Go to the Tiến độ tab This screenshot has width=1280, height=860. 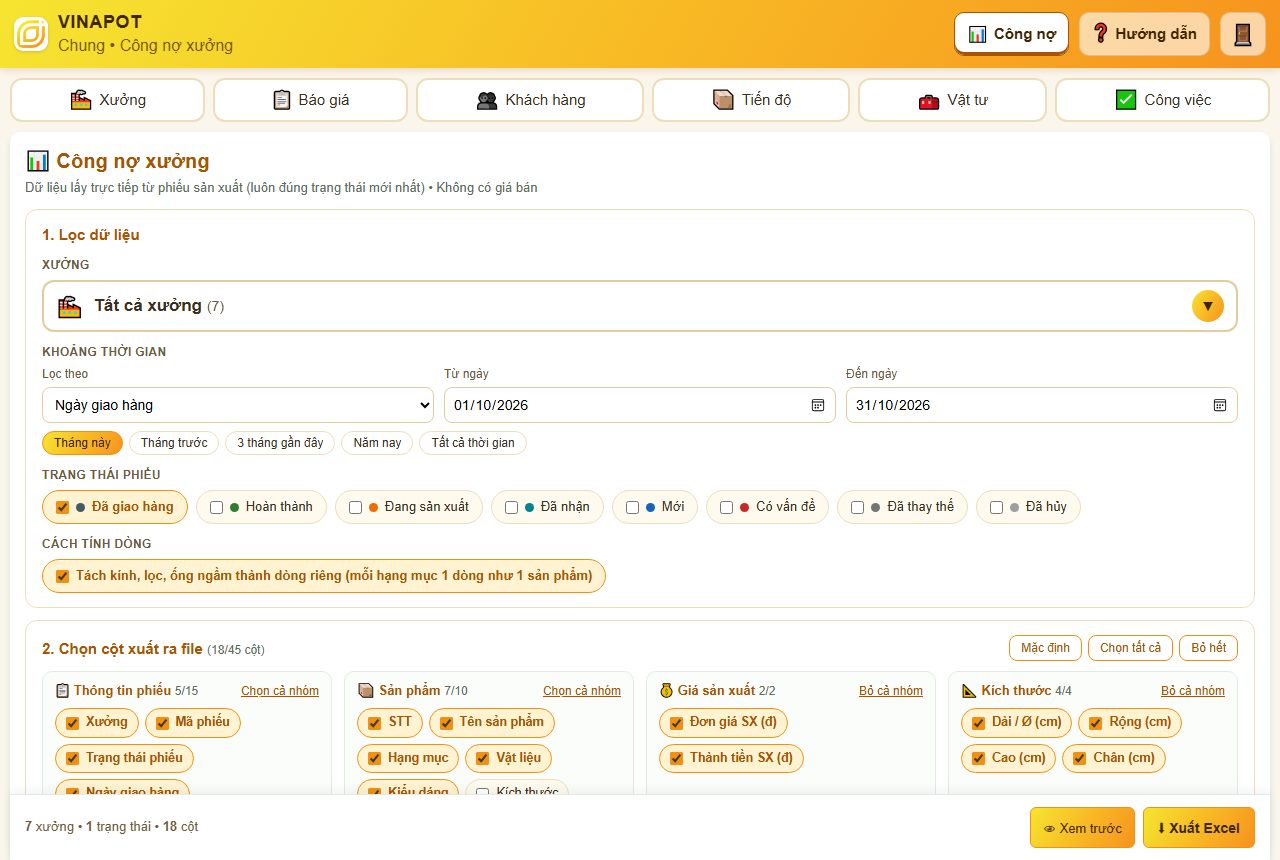(x=751, y=100)
